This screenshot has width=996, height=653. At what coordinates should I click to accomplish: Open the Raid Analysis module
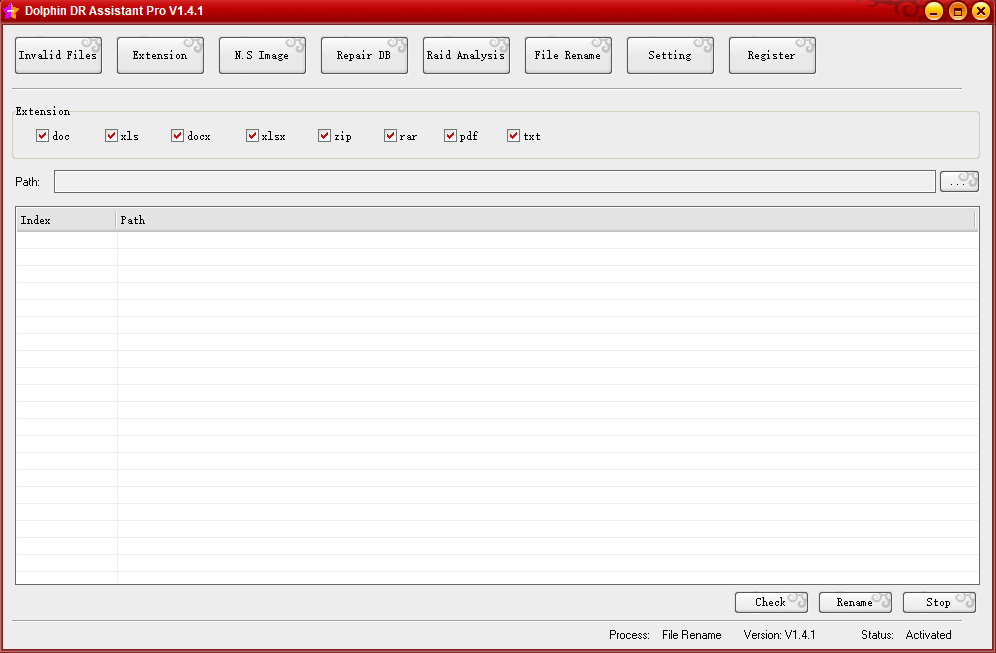coord(466,55)
